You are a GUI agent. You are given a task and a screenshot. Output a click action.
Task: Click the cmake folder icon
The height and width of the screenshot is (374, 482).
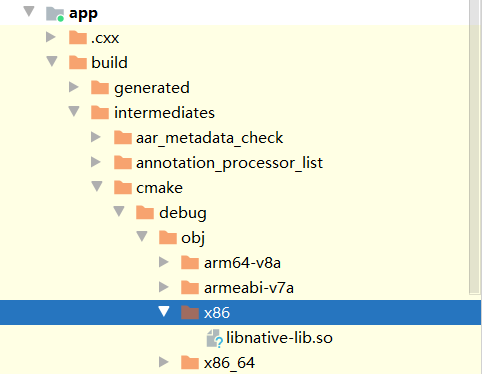click(x=123, y=187)
